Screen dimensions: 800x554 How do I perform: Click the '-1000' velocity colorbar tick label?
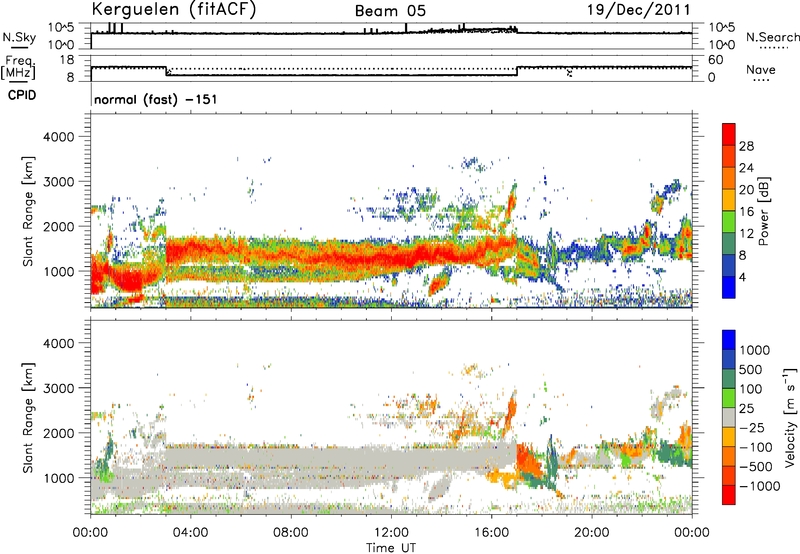760,486
